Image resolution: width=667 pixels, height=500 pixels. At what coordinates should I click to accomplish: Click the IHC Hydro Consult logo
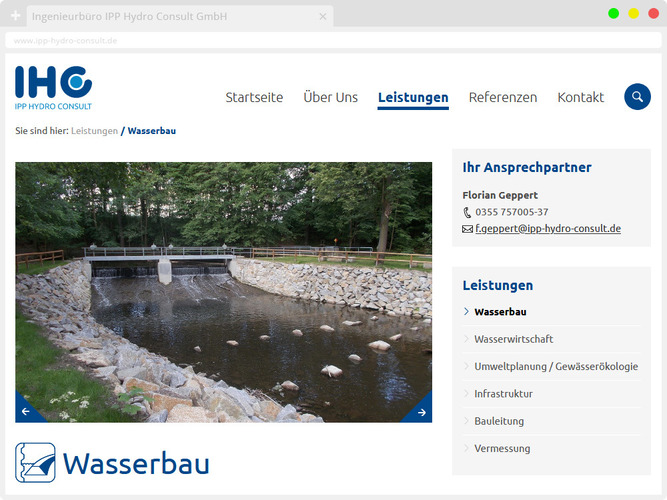pos(54,87)
